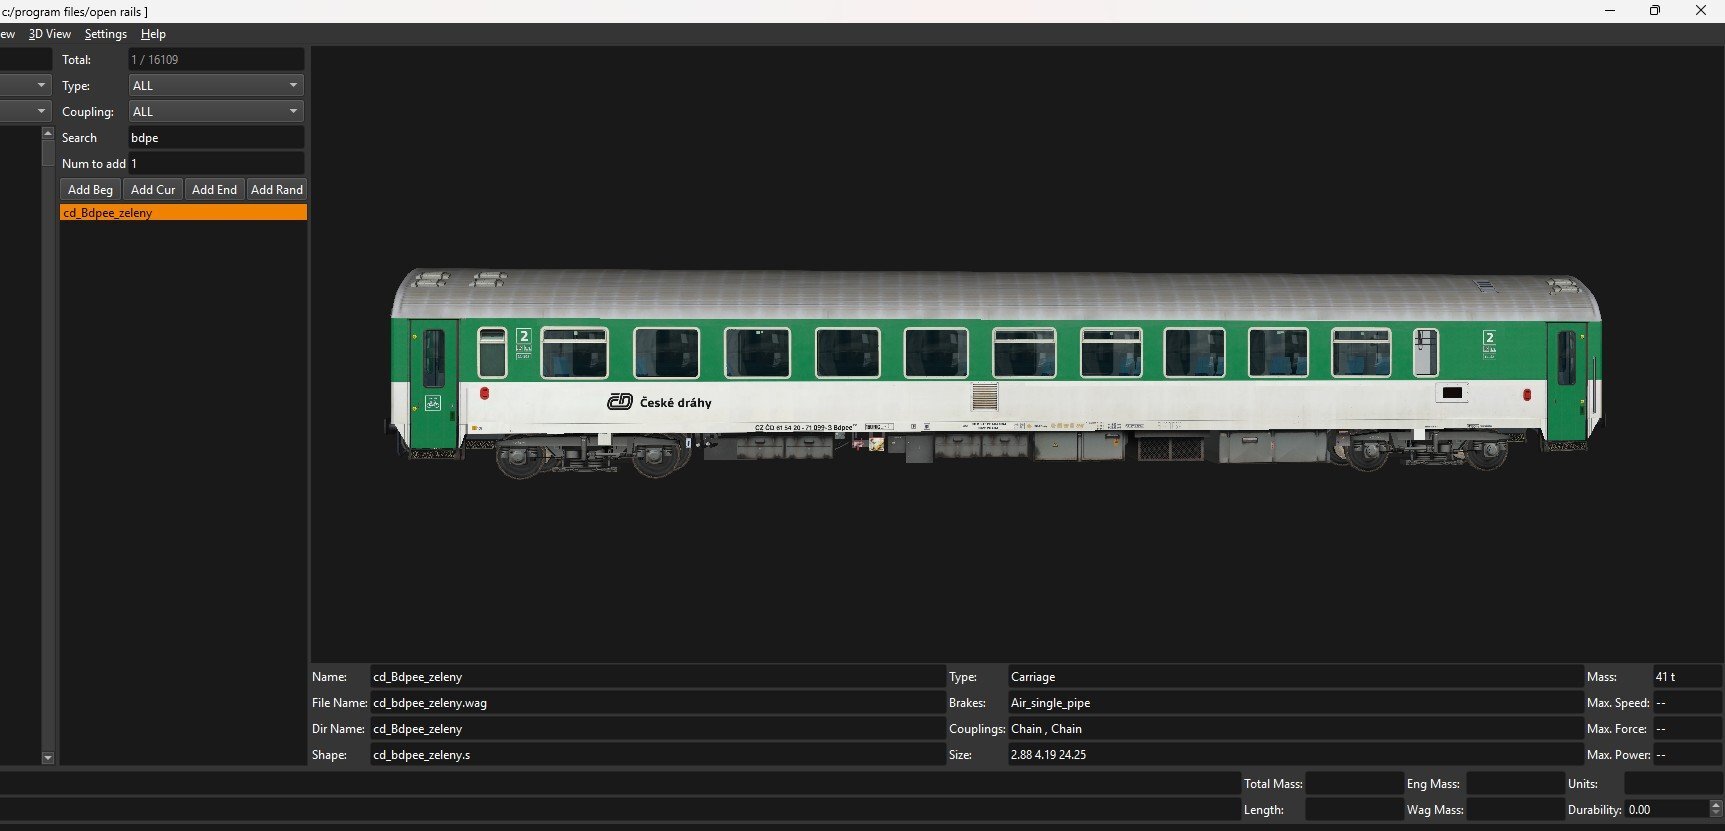
Task: Restore down the Open Rails window
Action: [x=1655, y=11]
